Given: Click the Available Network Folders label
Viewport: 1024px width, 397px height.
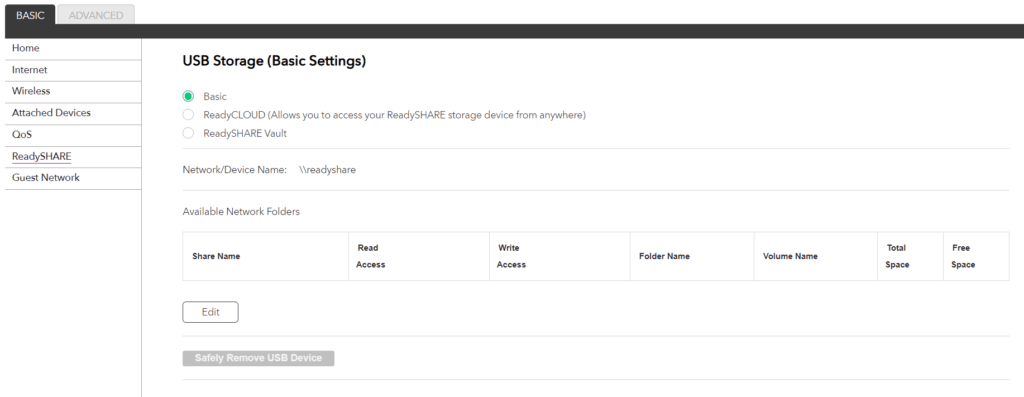Looking at the screenshot, I should pos(241,212).
